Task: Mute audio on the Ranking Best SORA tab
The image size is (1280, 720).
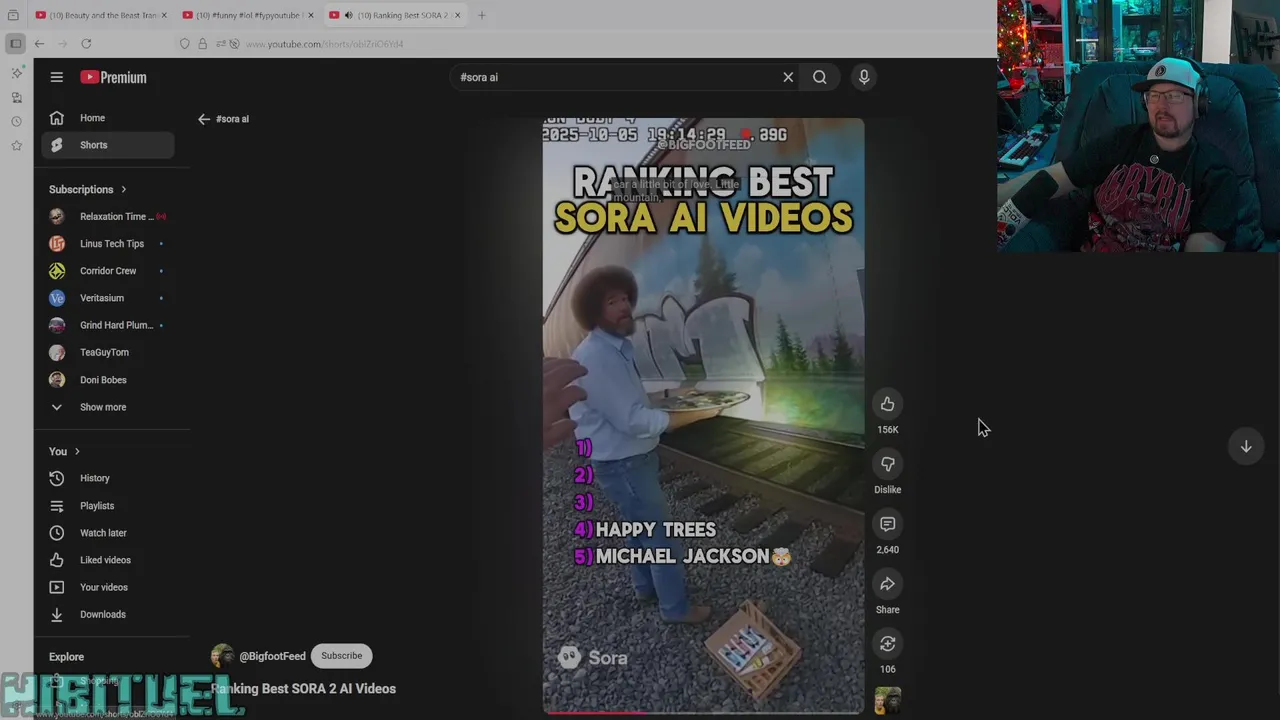Action: click(x=348, y=15)
